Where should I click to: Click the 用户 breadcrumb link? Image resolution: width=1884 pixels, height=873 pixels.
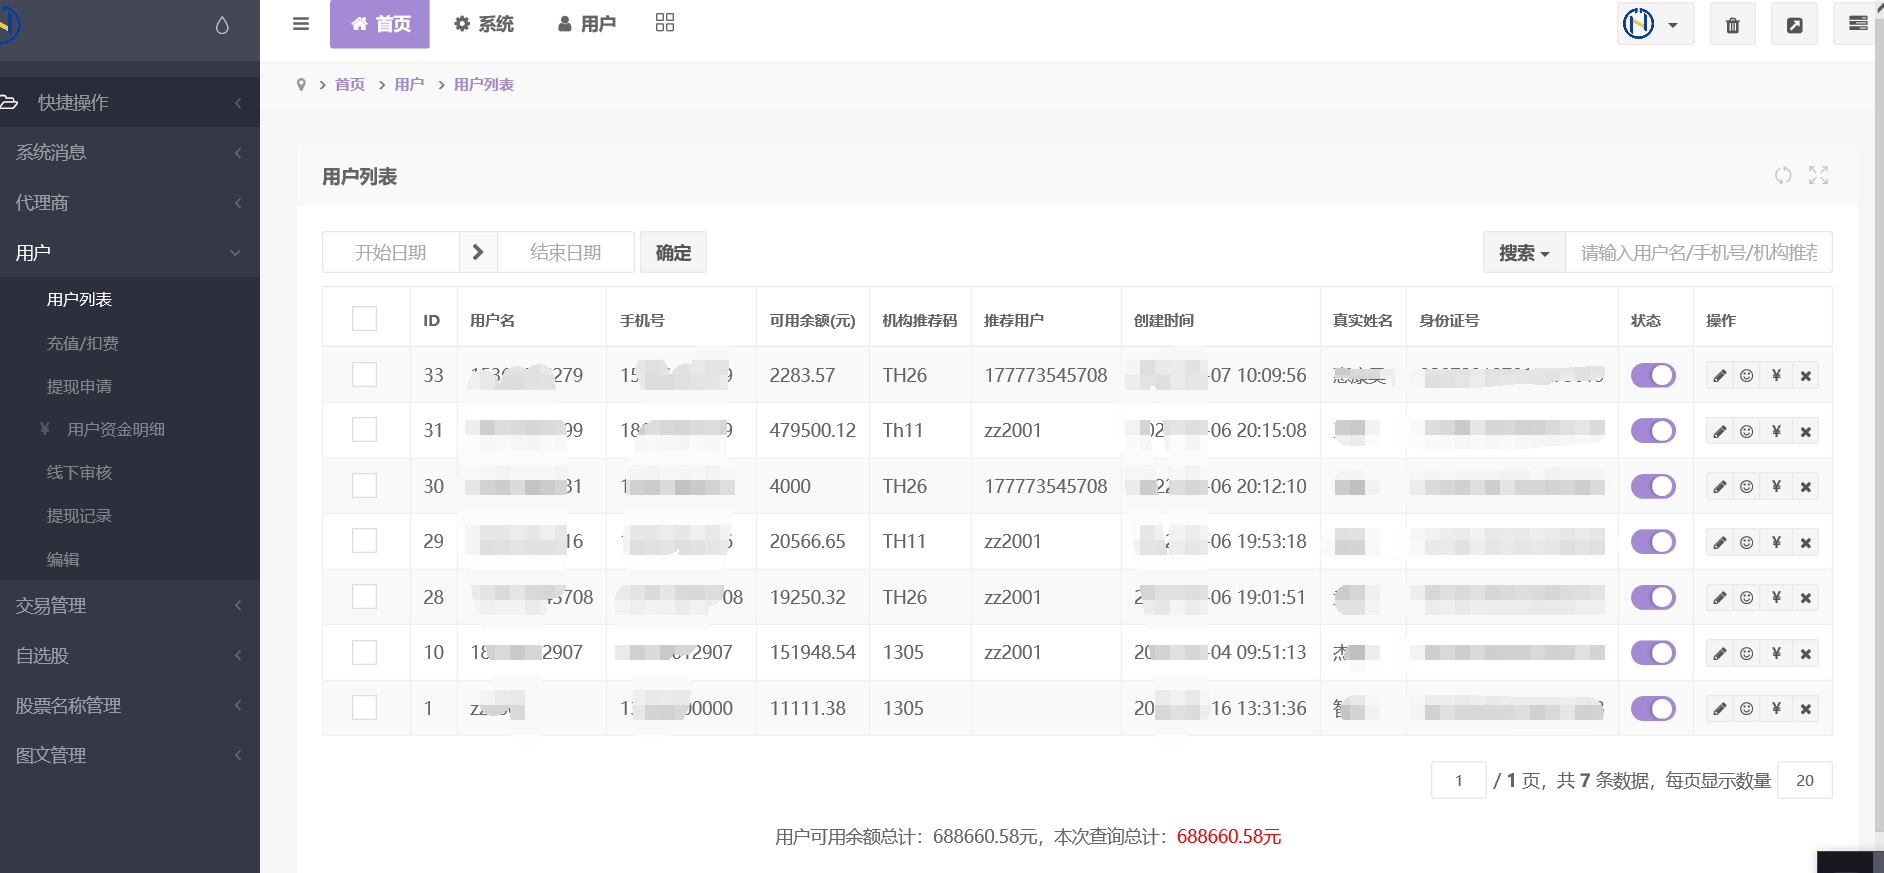(409, 85)
